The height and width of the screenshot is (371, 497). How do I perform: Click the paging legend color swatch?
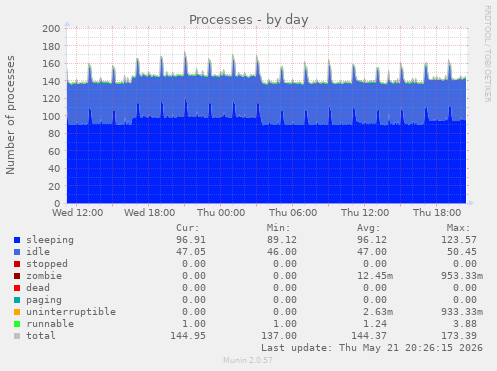(17, 300)
